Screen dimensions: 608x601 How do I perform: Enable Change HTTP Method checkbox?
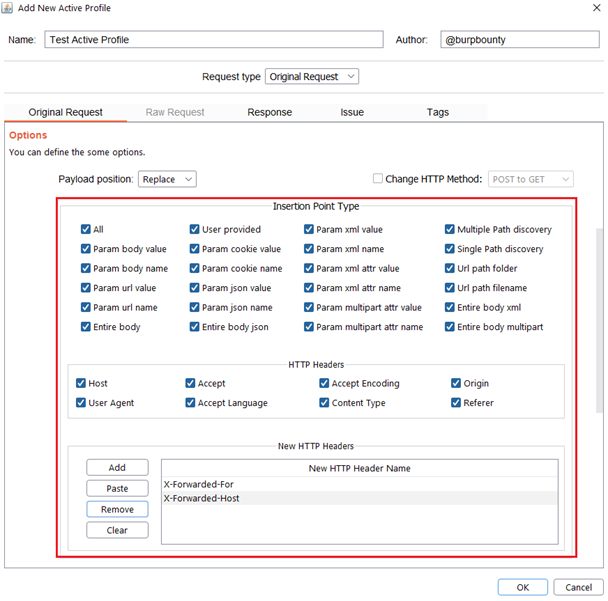coord(377,179)
